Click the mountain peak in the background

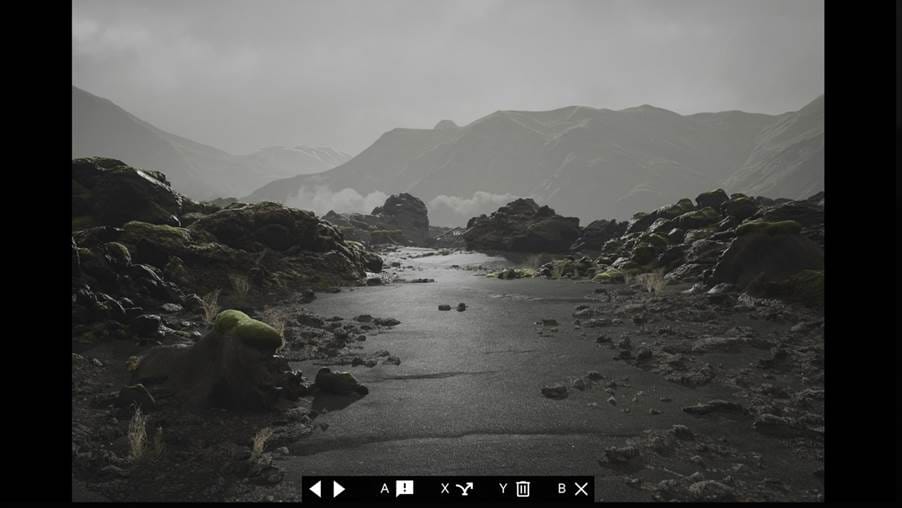click(x=445, y=126)
